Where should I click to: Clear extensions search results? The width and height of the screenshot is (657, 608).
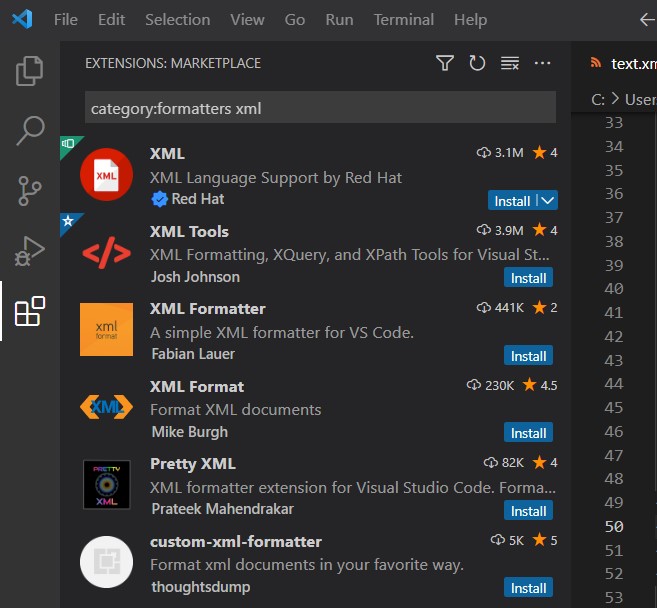[x=510, y=63]
